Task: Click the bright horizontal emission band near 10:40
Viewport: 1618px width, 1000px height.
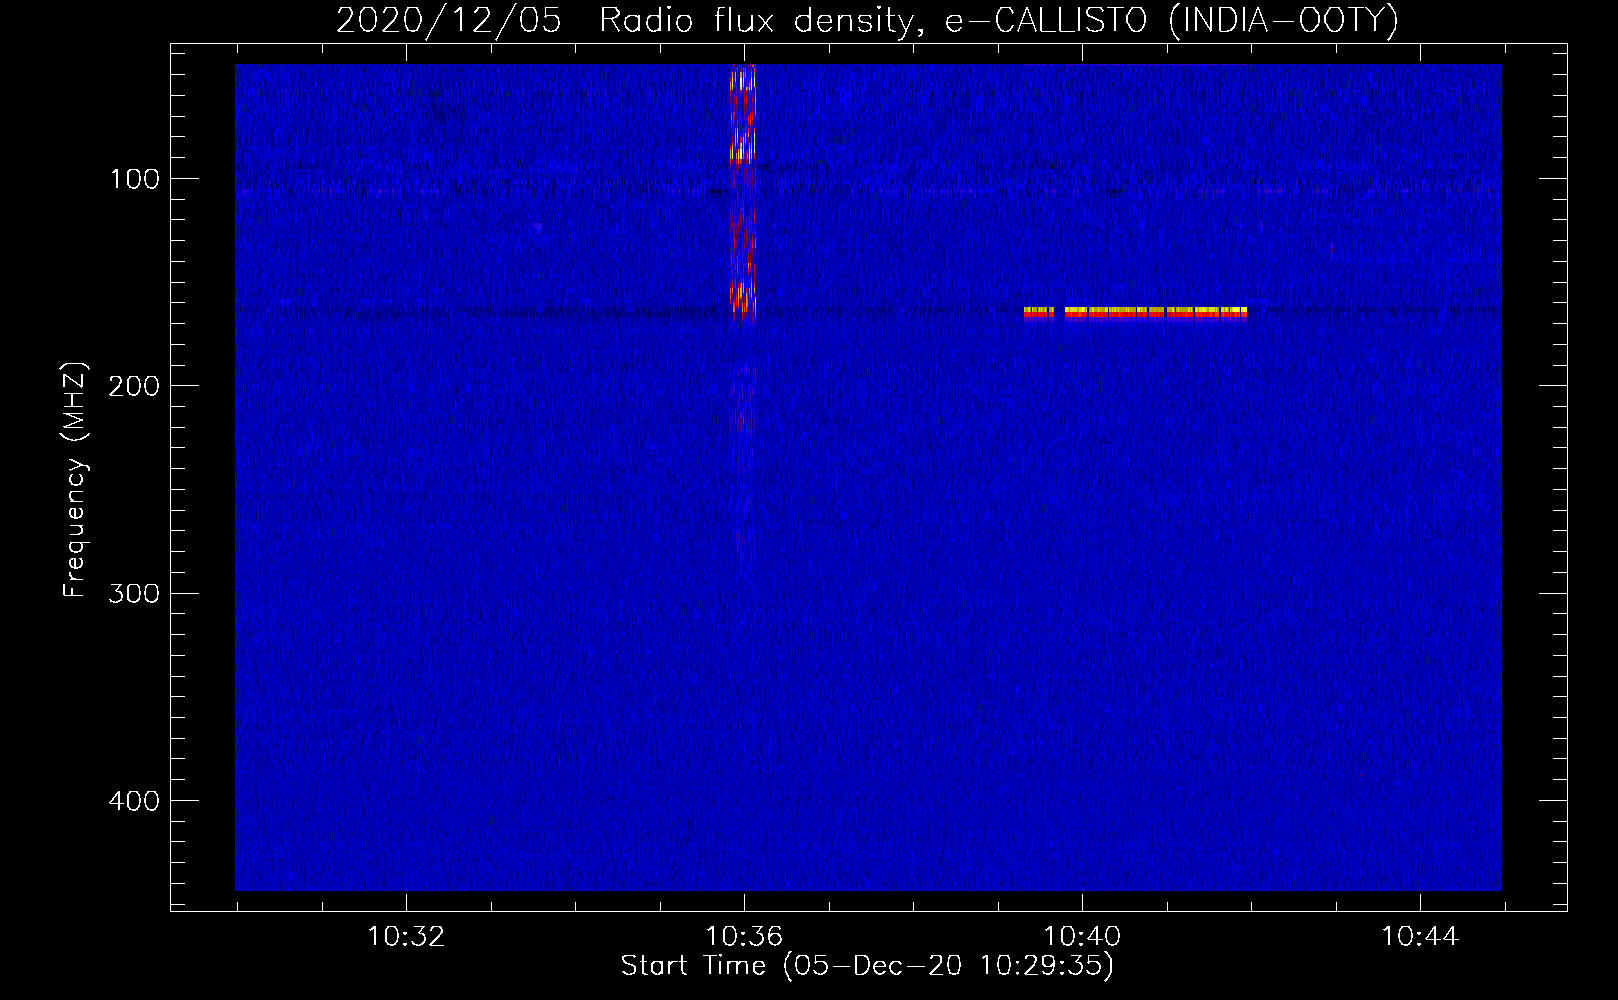Action: (1135, 313)
